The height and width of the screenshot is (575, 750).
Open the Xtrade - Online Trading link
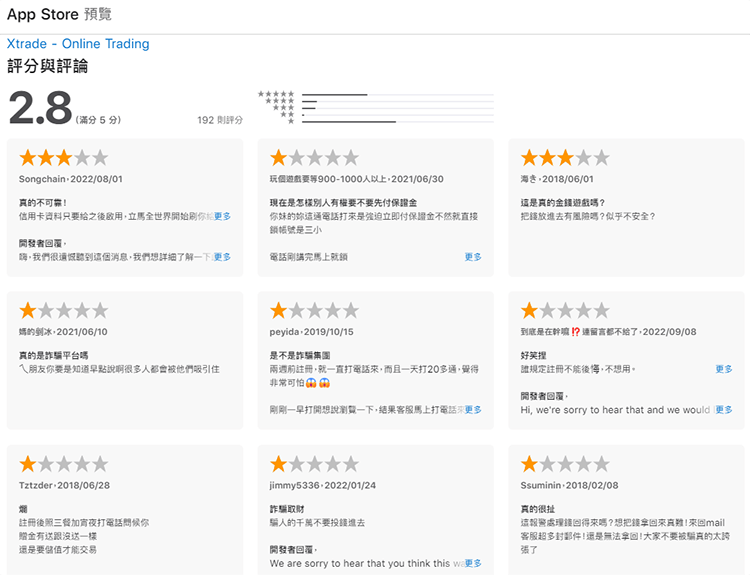point(78,44)
